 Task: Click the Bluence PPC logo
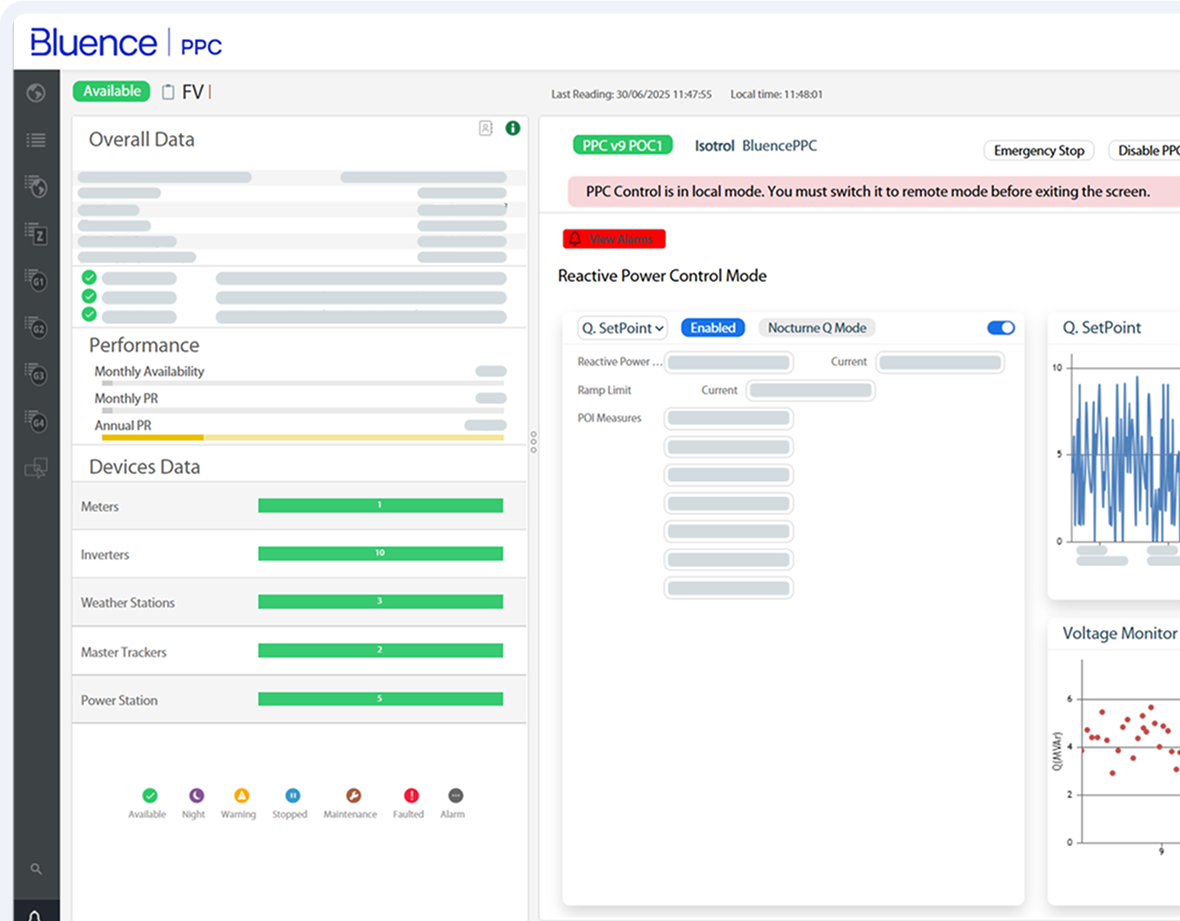click(x=126, y=43)
